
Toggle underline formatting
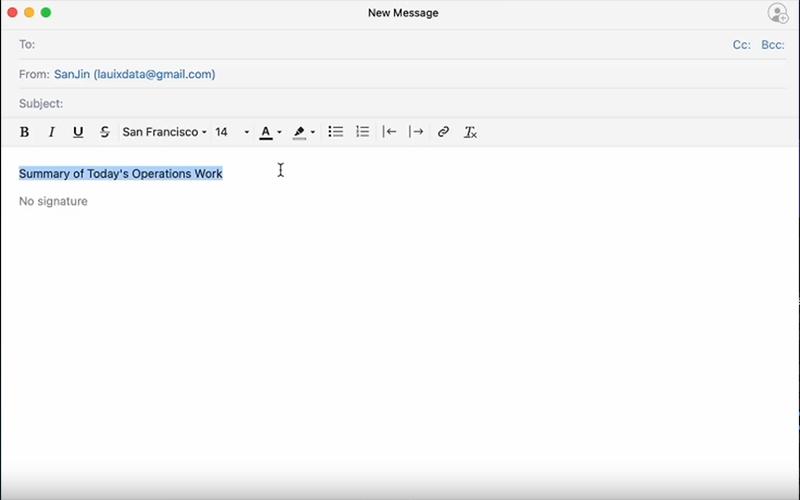[x=78, y=132]
